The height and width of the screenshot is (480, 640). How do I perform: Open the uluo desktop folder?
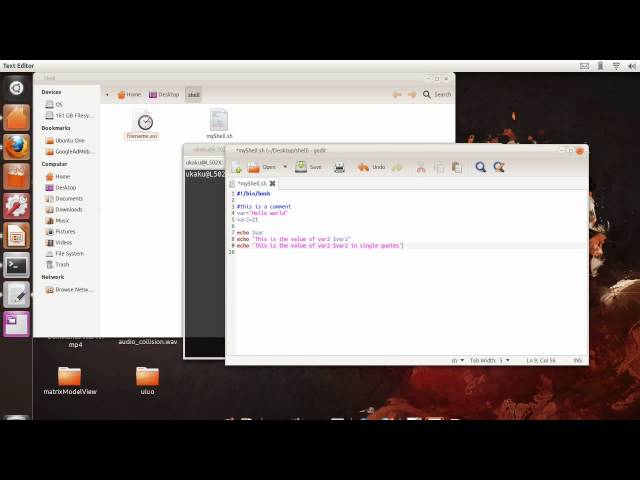point(147,381)
